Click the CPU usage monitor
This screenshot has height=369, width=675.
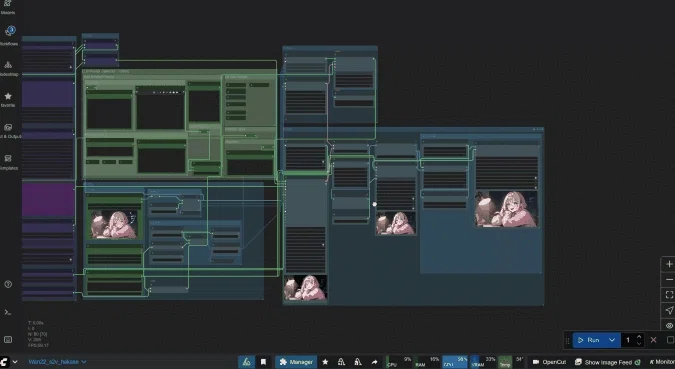pos(399,362)
